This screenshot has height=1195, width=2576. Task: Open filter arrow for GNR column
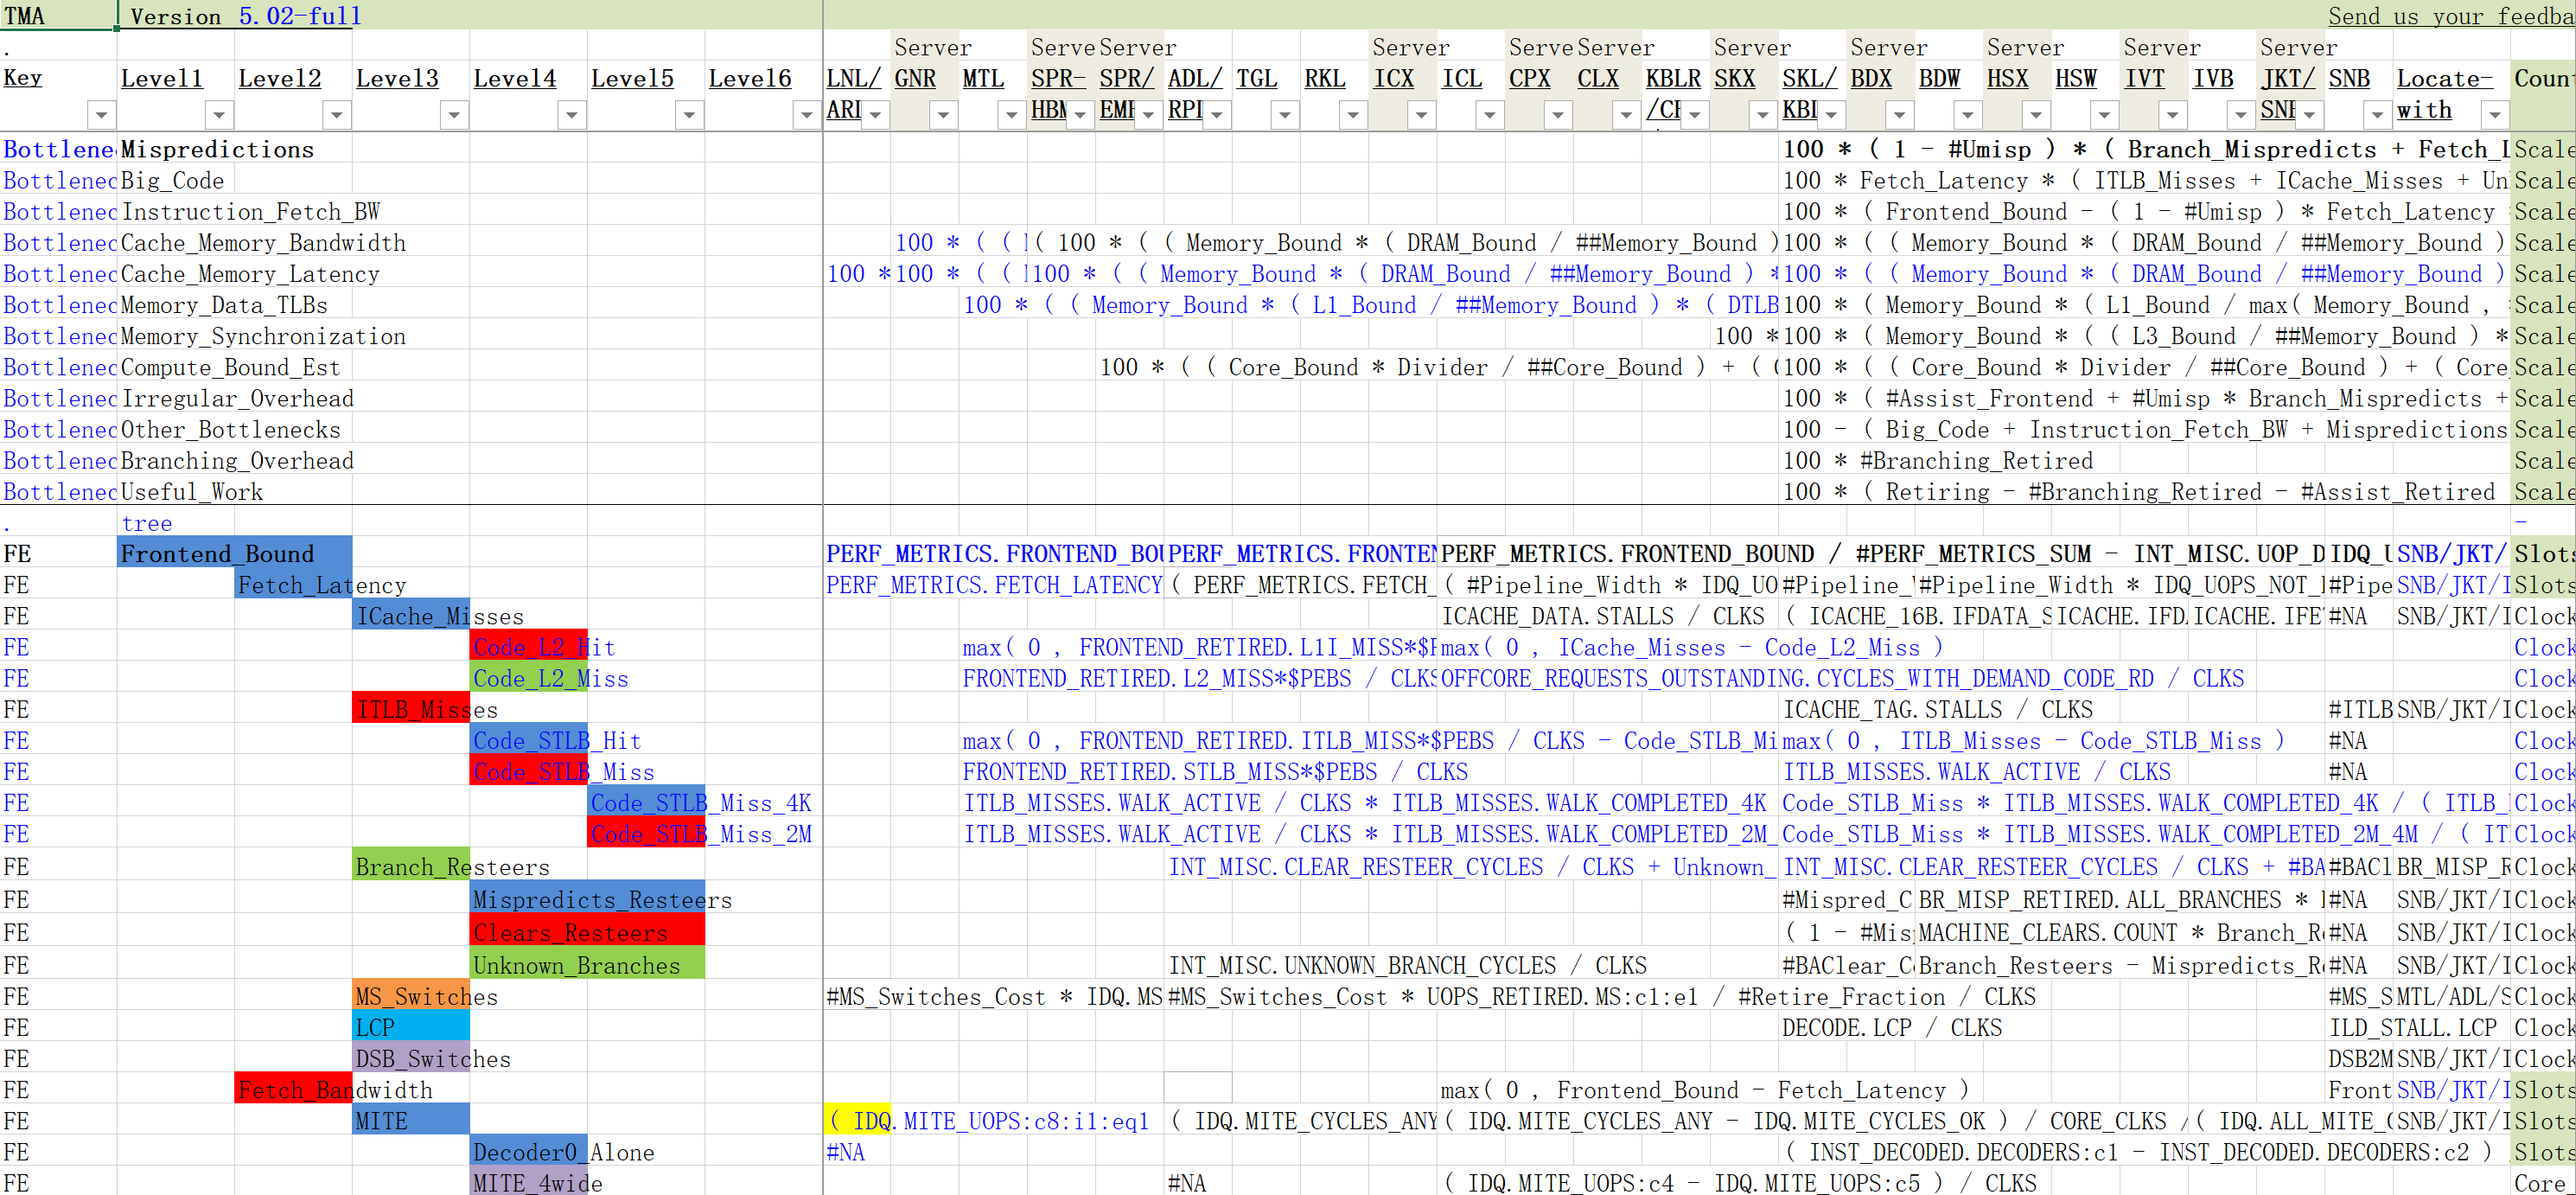pyautogui.click(x=943, y=115)
